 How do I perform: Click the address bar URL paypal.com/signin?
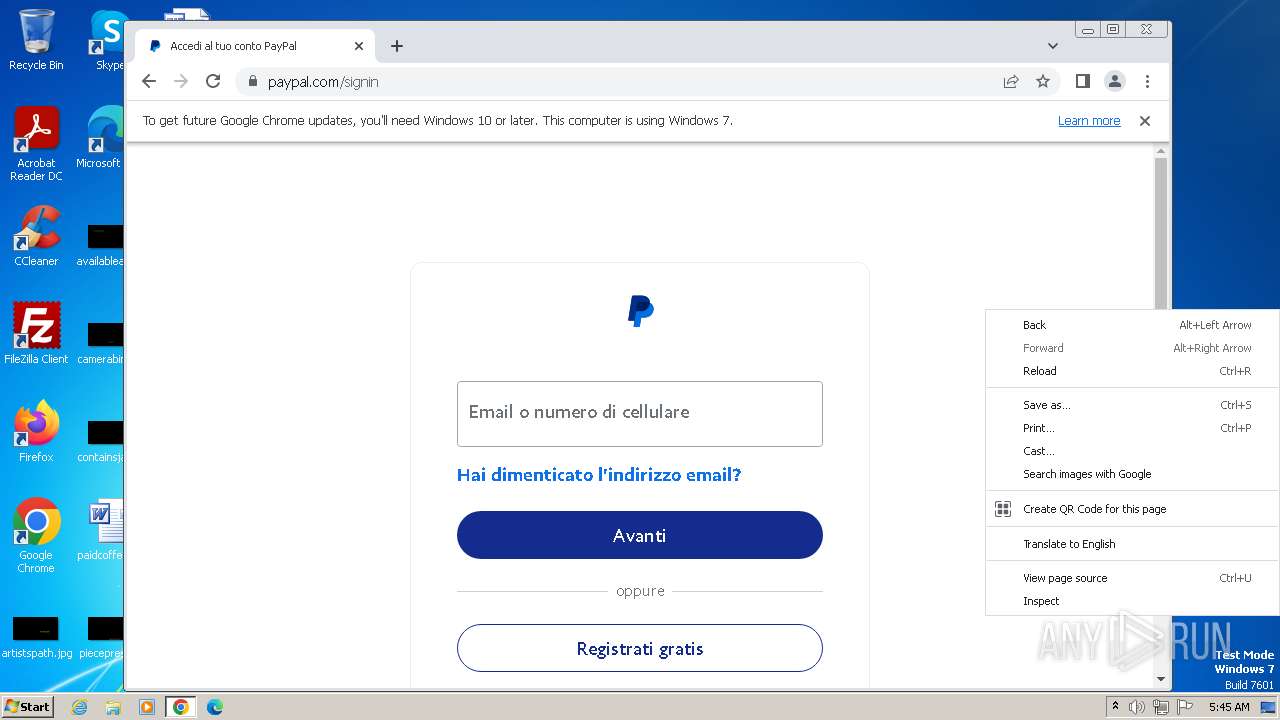(x=323, y=82)
